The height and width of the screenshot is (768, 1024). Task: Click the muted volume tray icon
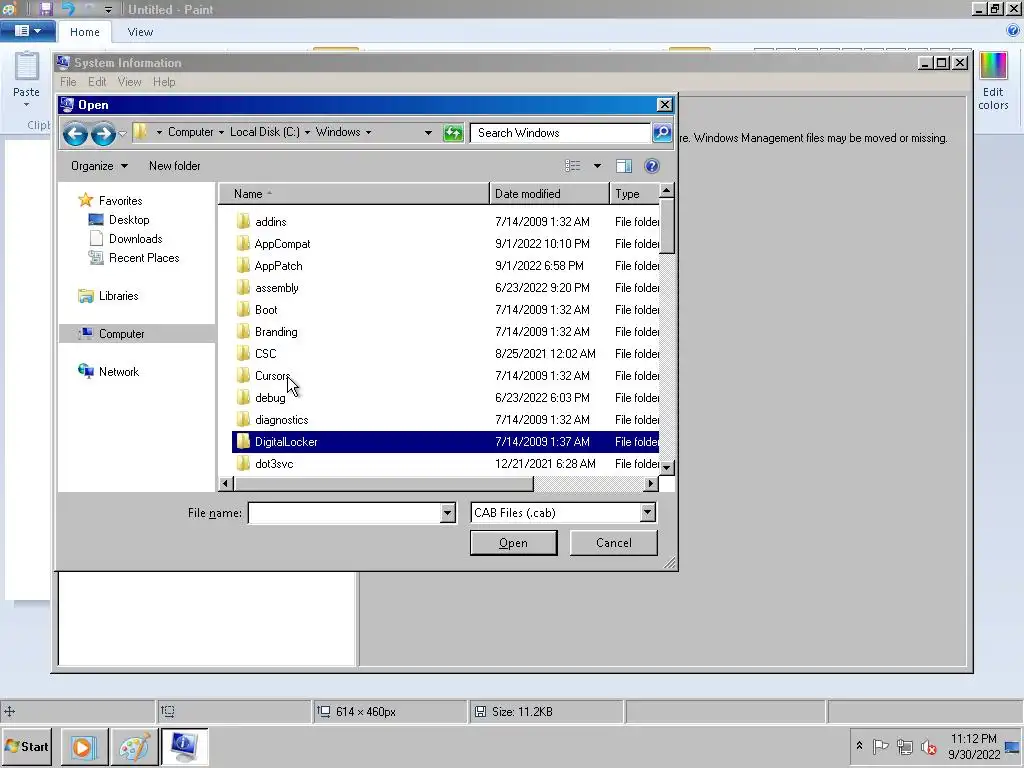pos(928,746)
